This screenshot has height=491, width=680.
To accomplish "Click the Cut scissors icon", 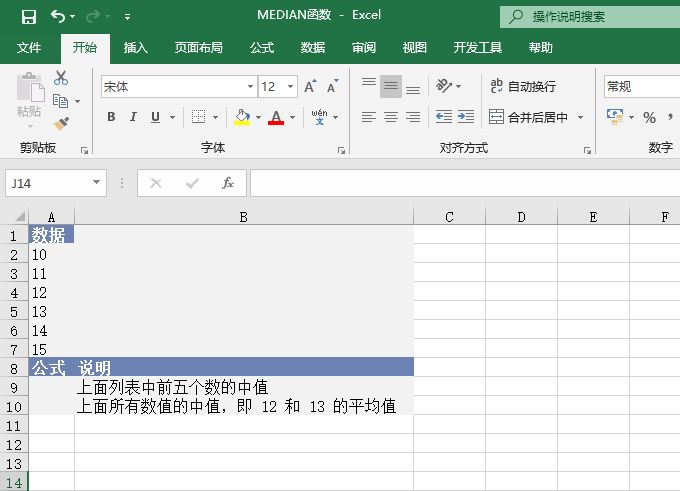I will point(61,78).
